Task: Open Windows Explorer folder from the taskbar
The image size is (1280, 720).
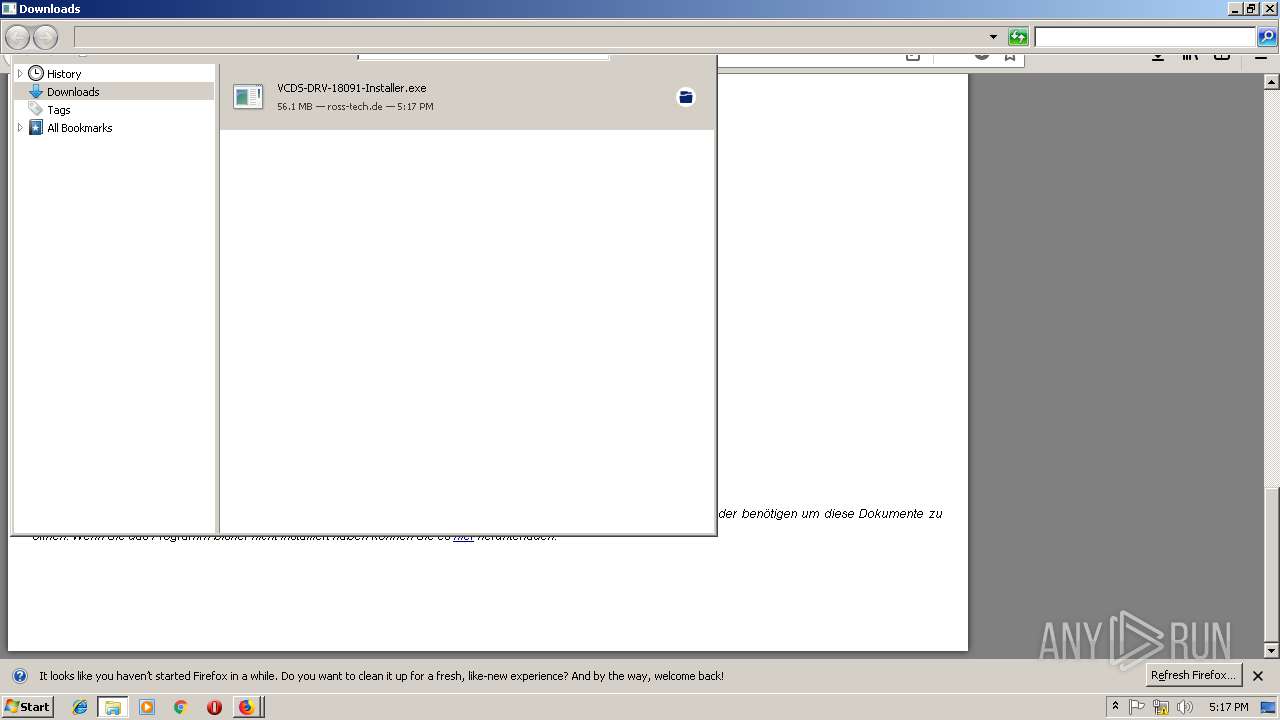Action: click(113, 707)
